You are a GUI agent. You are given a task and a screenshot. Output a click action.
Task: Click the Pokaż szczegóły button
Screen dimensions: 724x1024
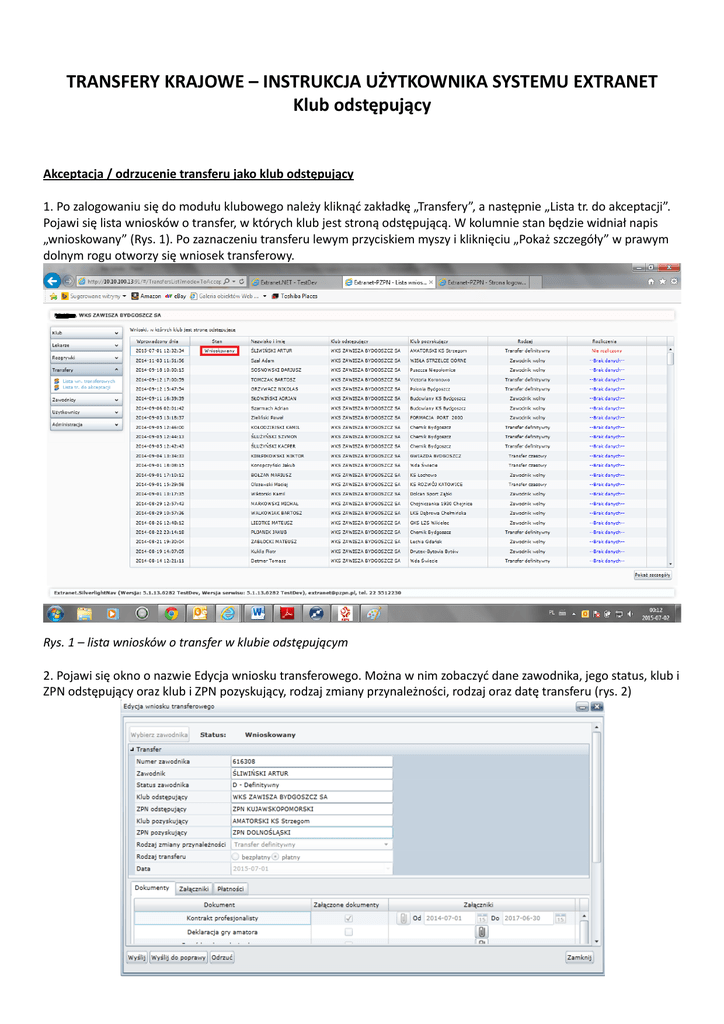tap(652, 575)
